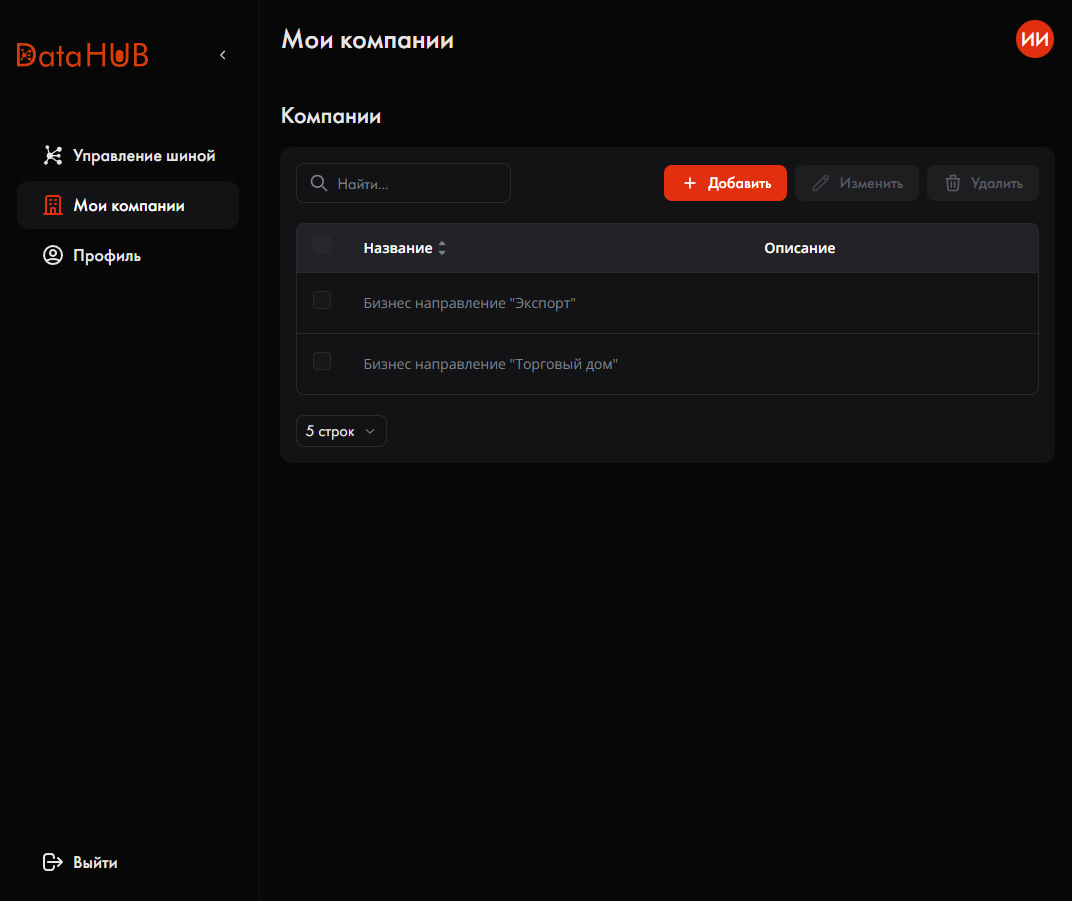Open Мои компании menu item
Screen dimensions: 1072x901
[128, 205]
